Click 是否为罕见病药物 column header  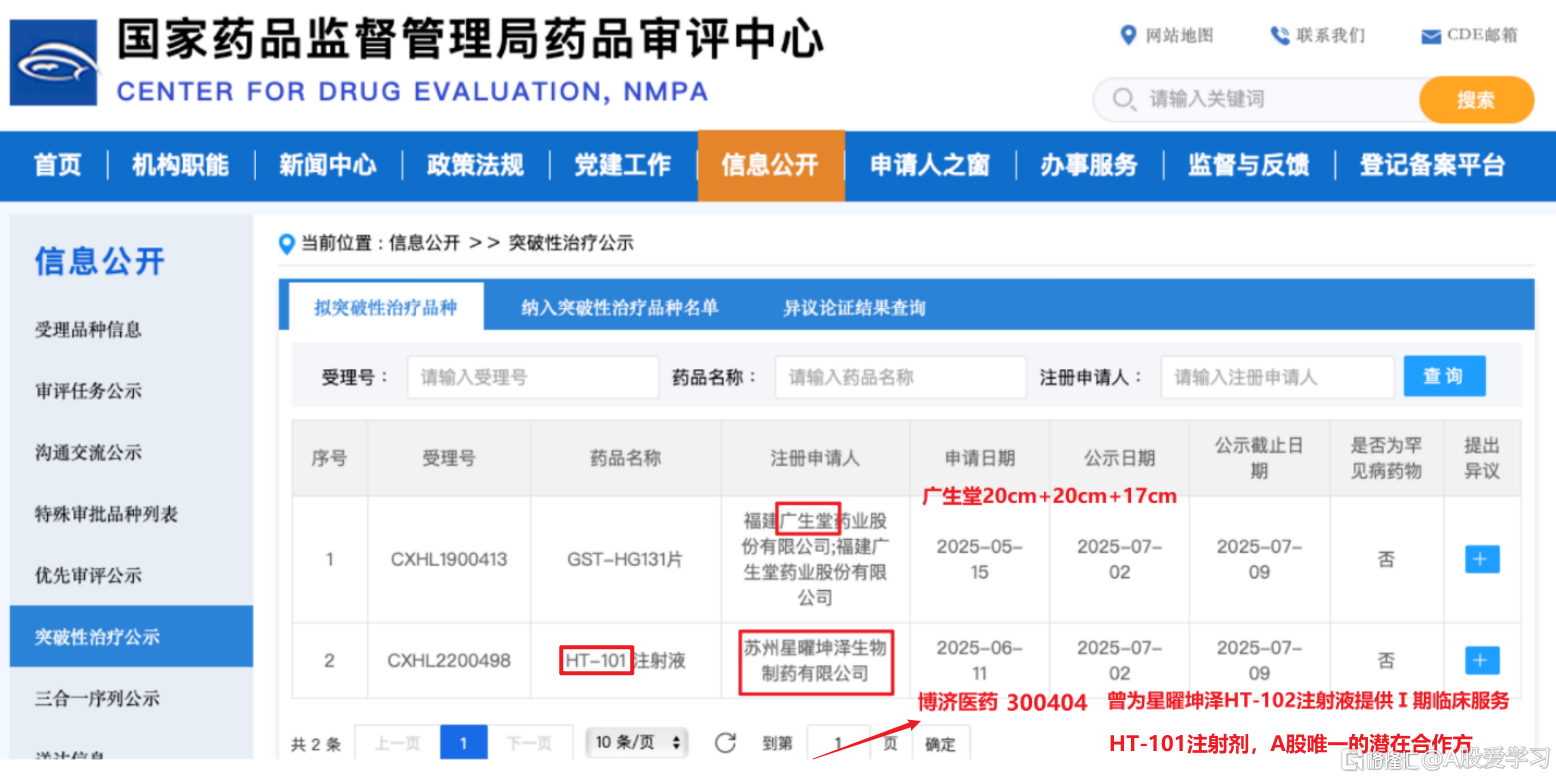[1386, 458]
